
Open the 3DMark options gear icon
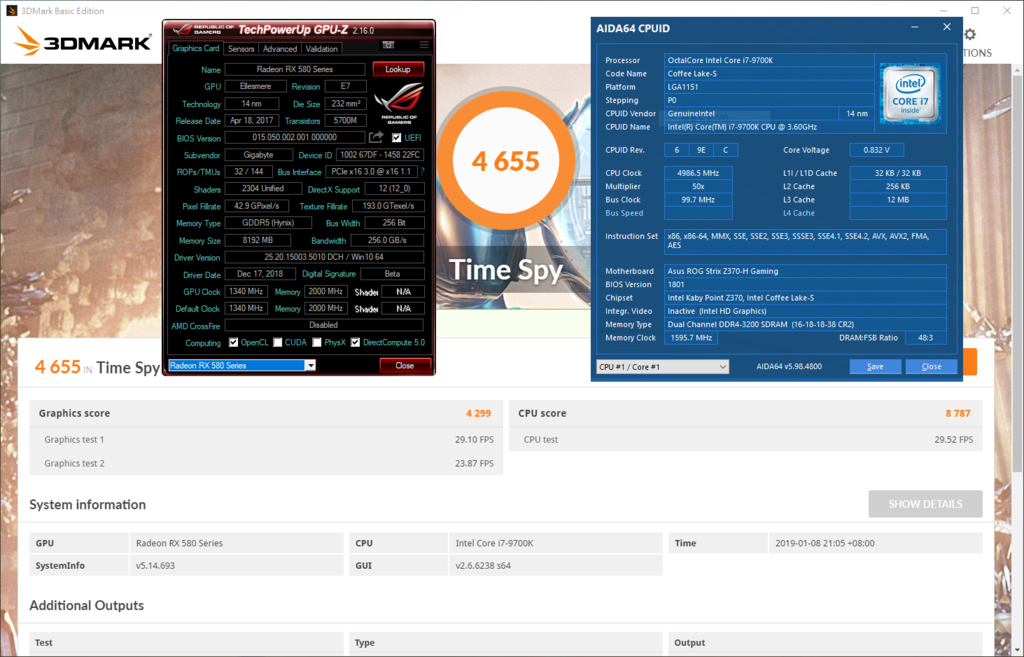970,34
